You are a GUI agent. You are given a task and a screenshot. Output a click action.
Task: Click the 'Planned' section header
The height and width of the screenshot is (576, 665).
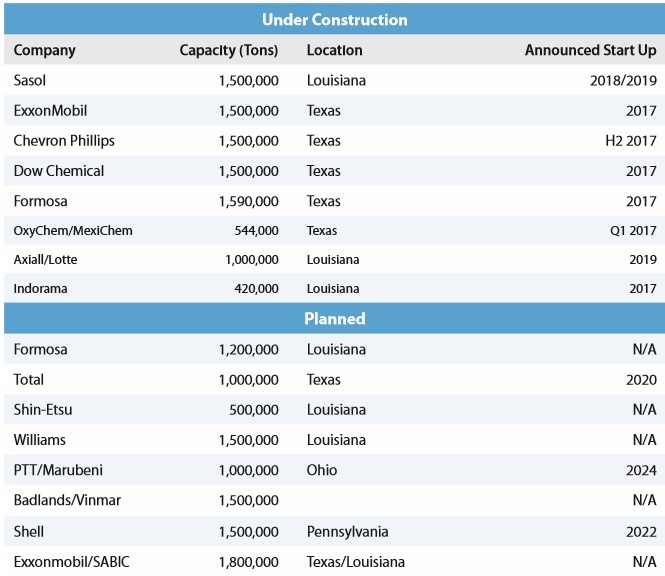[335, 319]
